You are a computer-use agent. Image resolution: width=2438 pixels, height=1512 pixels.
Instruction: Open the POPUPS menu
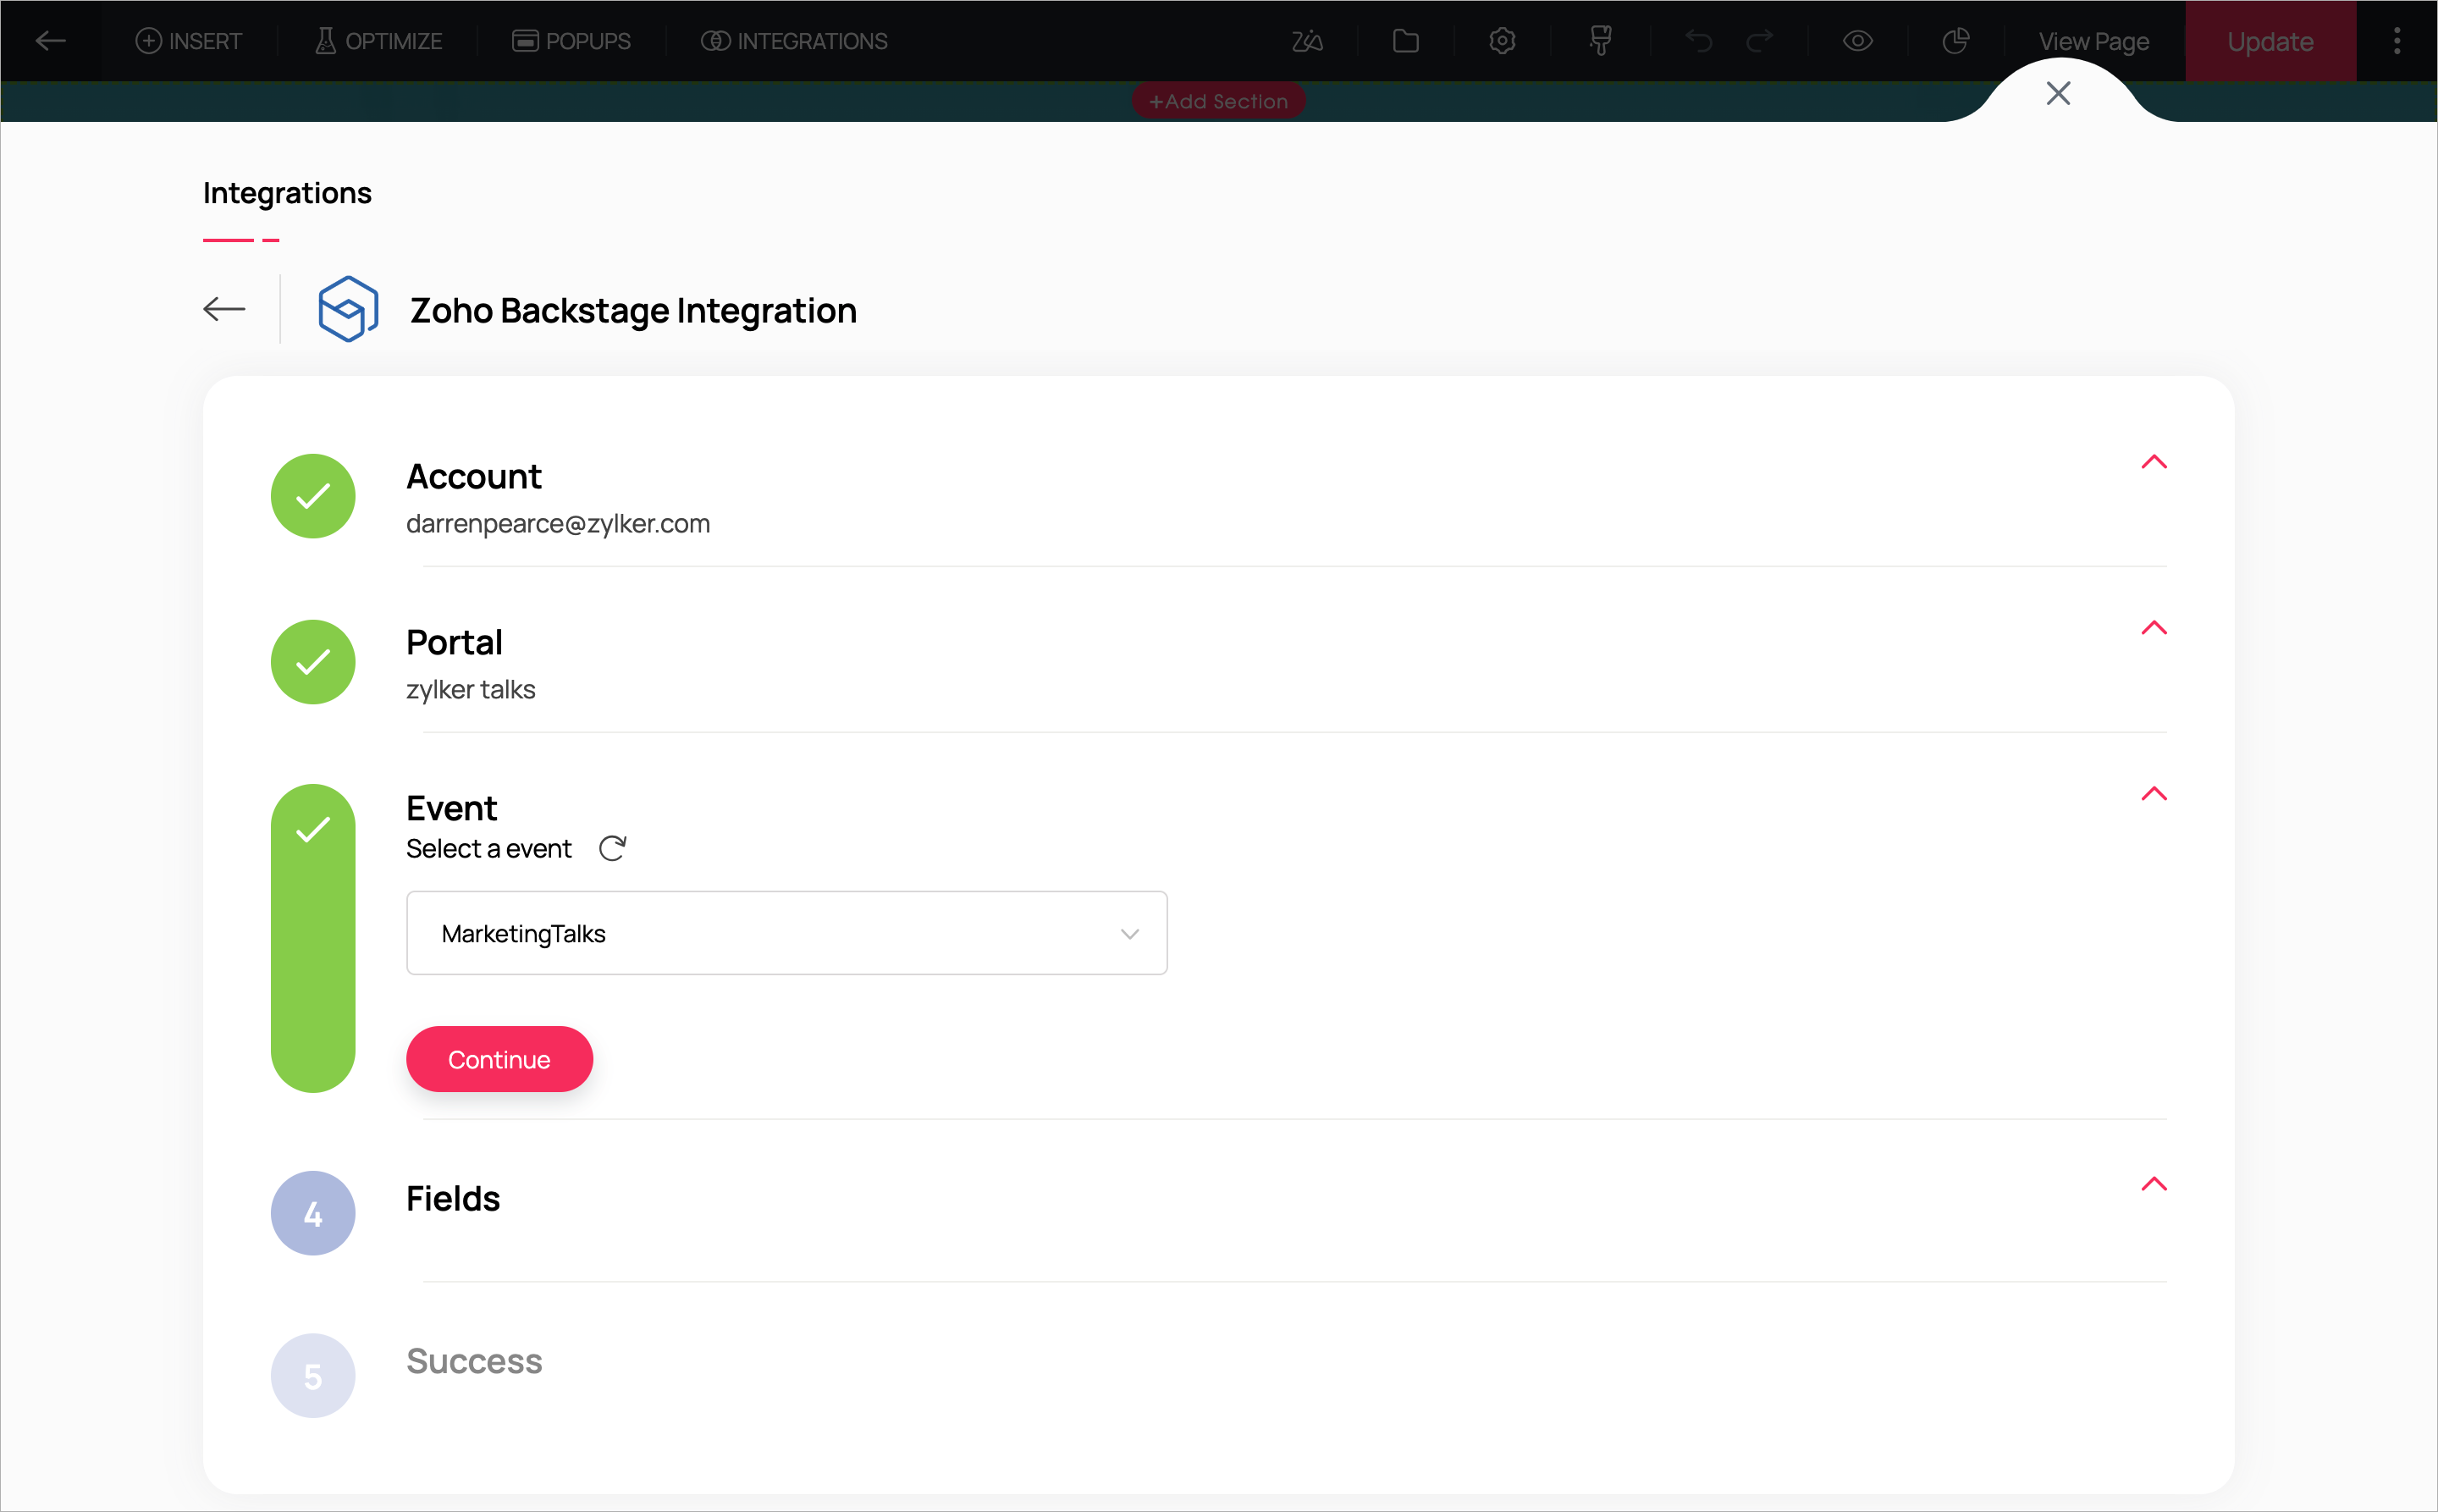click(571, 41)
